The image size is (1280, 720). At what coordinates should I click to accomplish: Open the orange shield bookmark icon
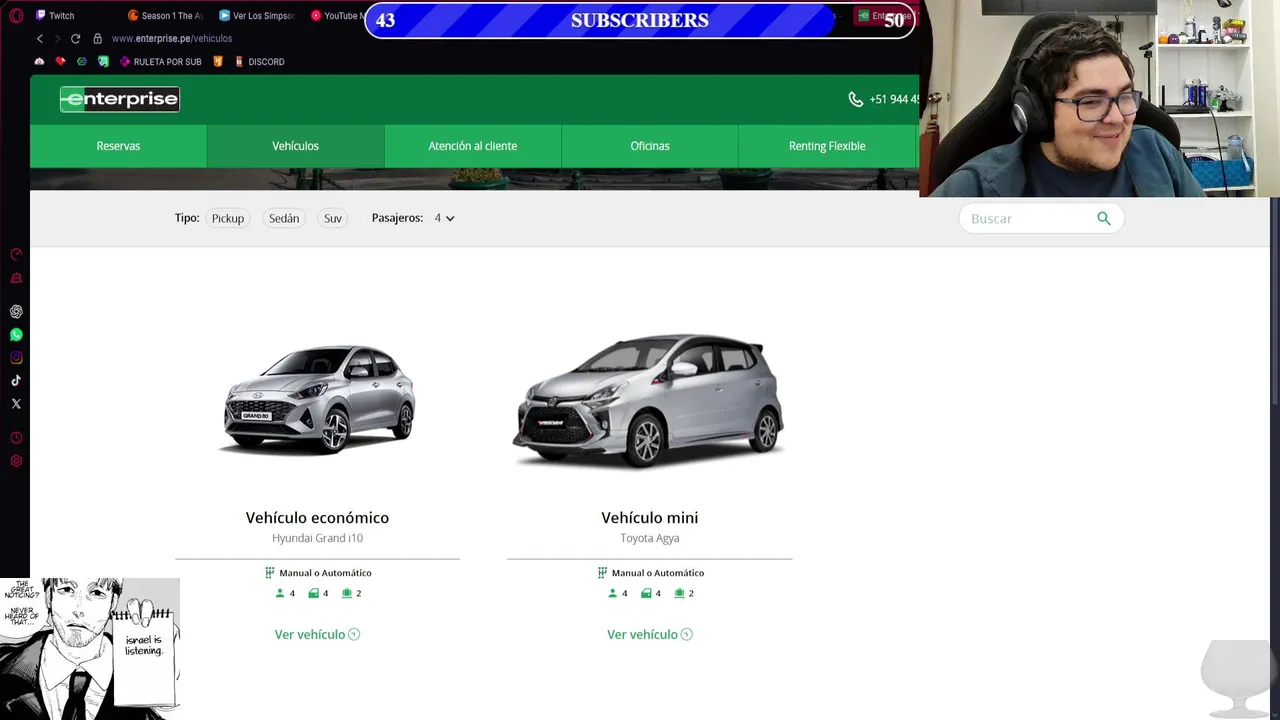coord(218,61)
